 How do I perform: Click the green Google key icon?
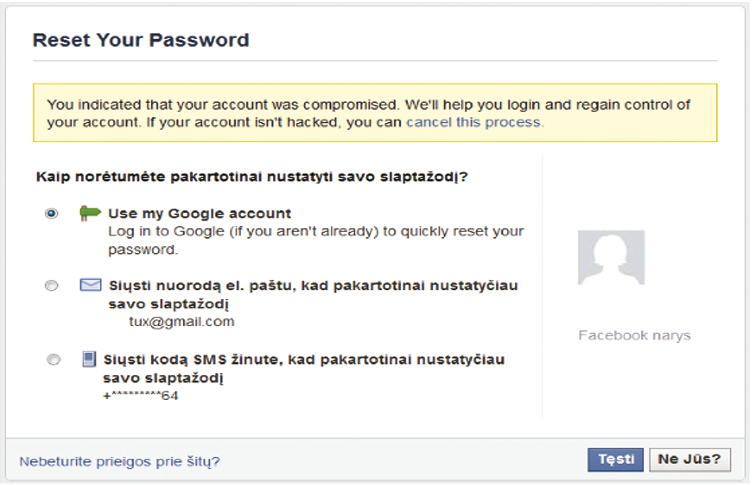[x=91, y=213]
